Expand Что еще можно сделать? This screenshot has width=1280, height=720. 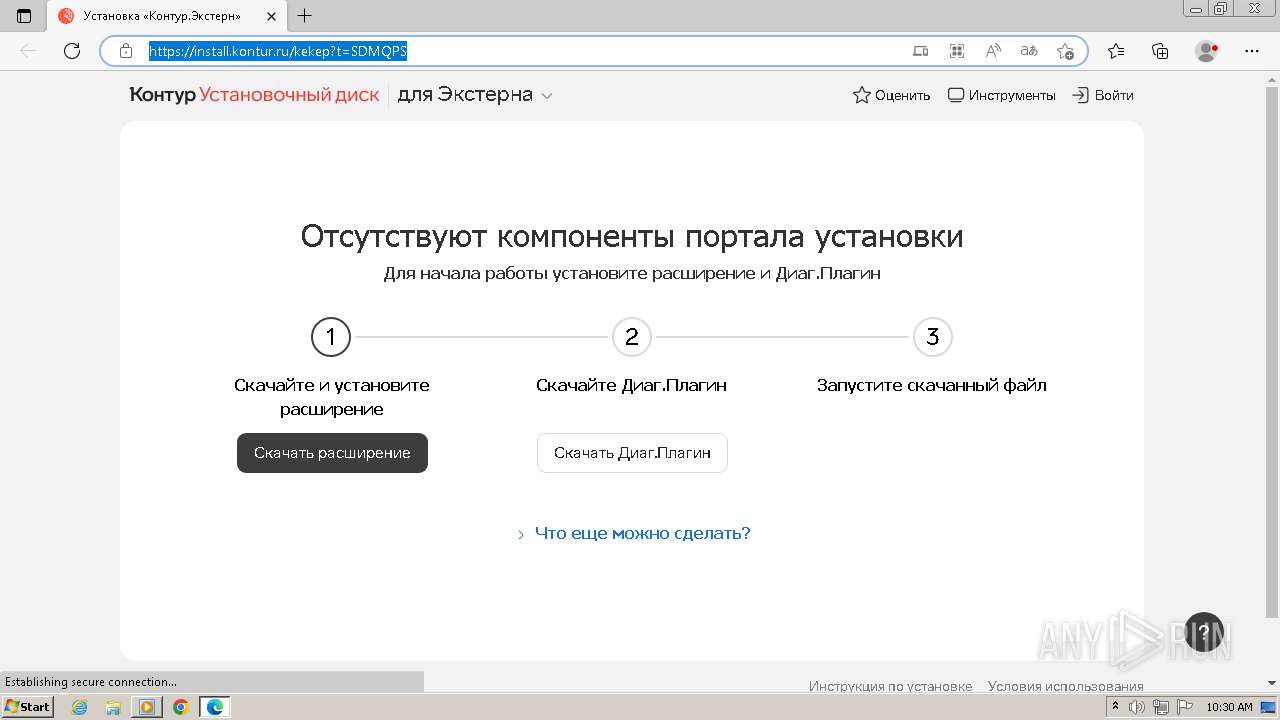(633, 533)
